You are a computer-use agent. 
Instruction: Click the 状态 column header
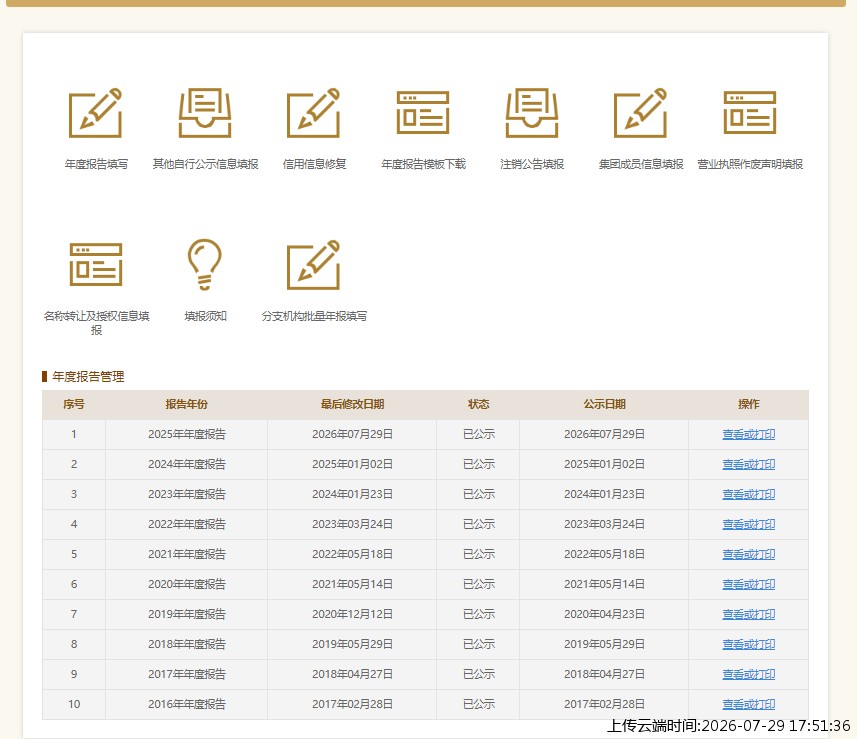478,404
